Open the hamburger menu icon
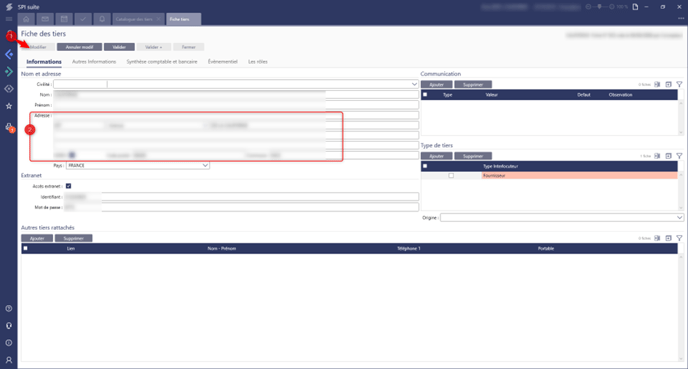The image size is (688, 369). pos(9,19)
